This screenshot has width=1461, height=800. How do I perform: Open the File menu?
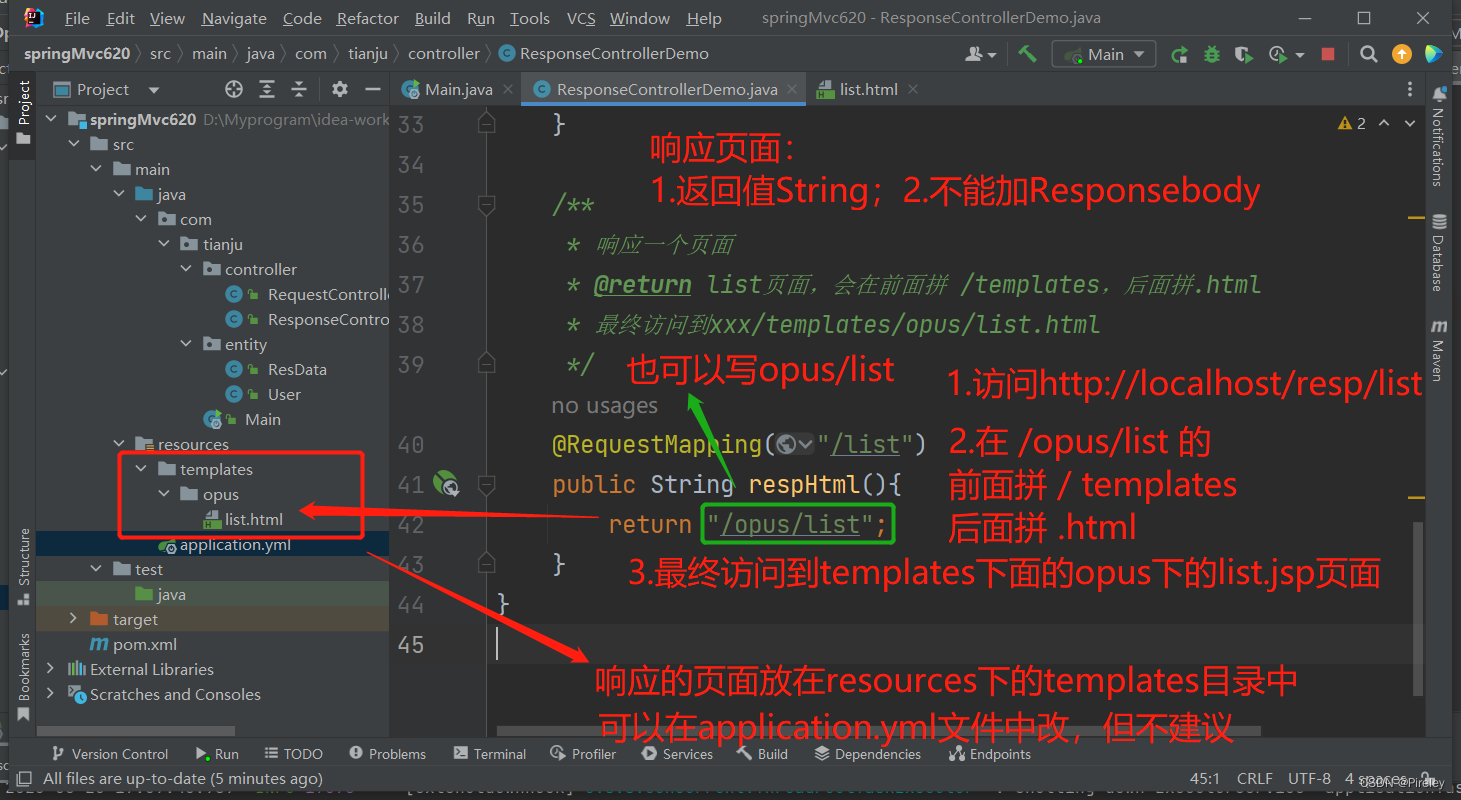pyautogui.click(x=76, y=18)
